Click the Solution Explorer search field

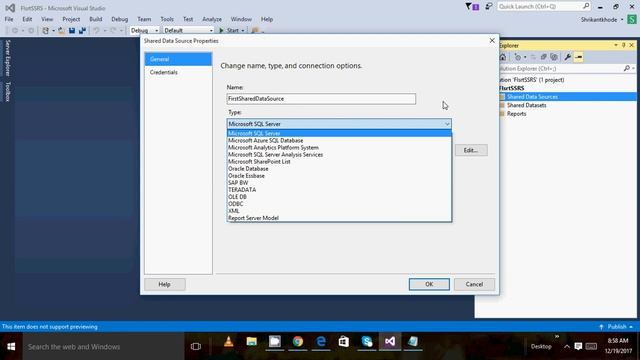(562, 69)
